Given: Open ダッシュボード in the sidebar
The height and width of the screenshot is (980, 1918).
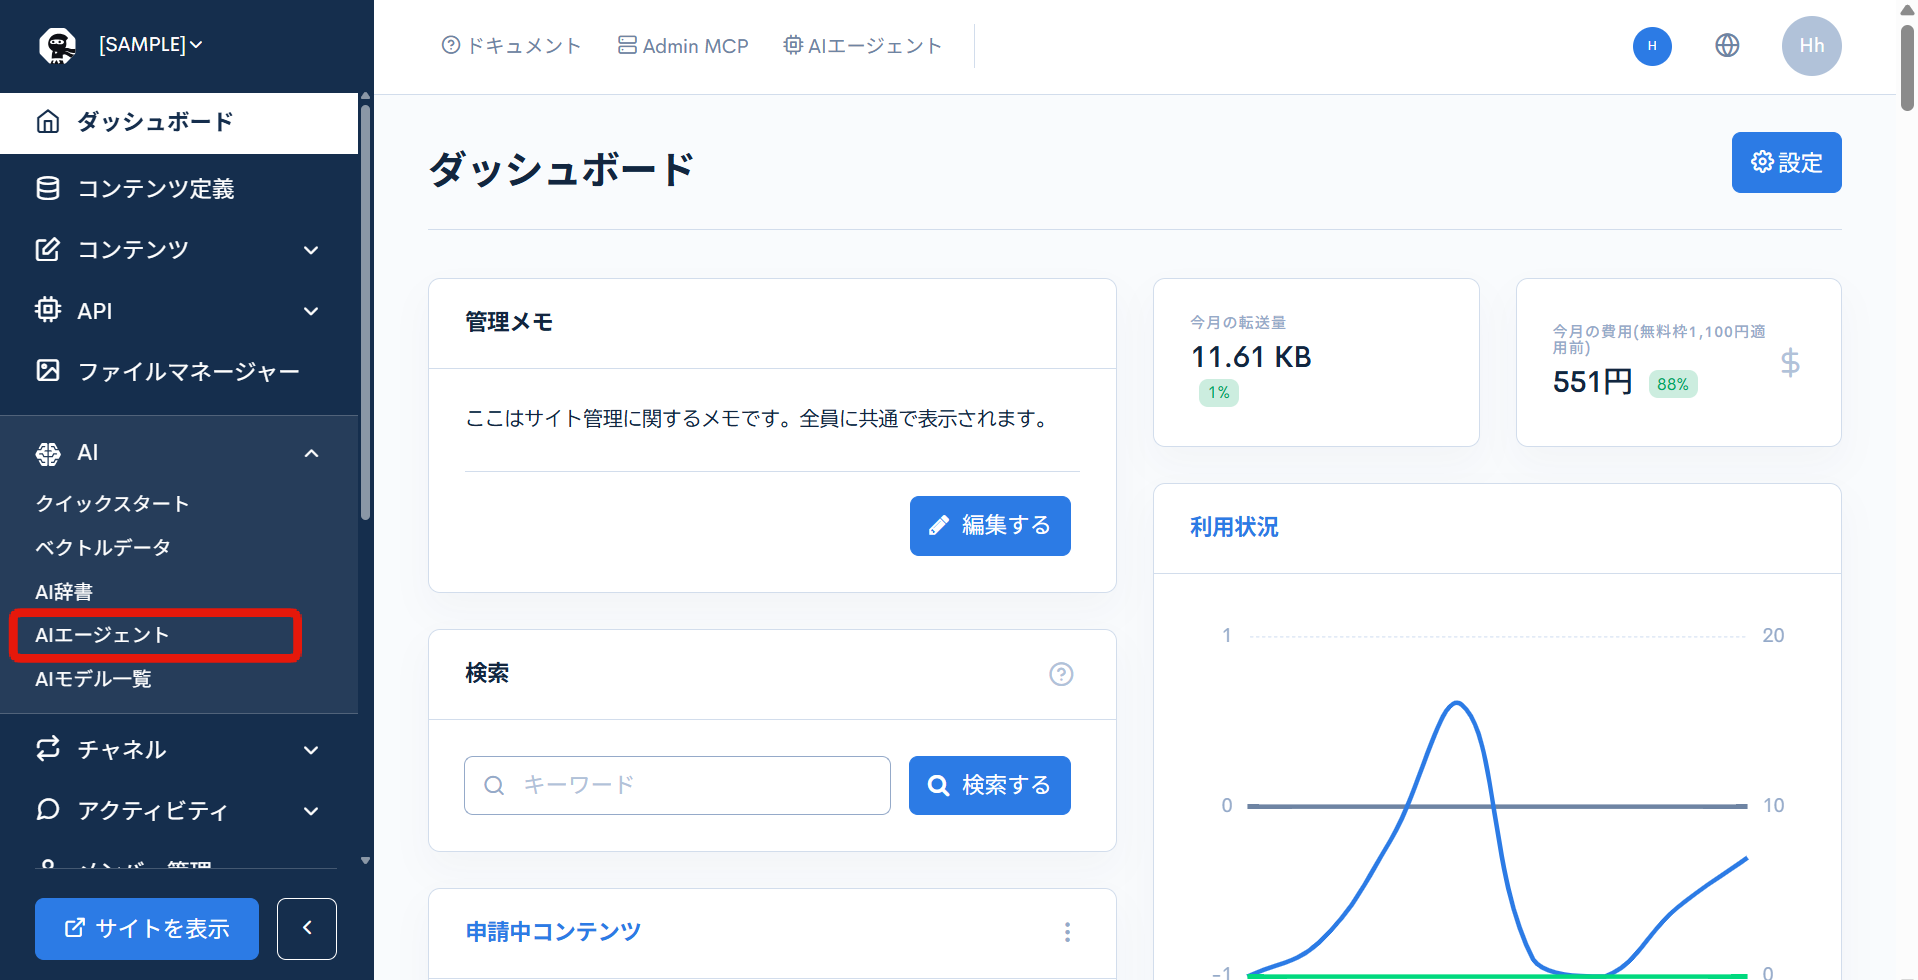Looking at the screenshot, I should point(179,122).
